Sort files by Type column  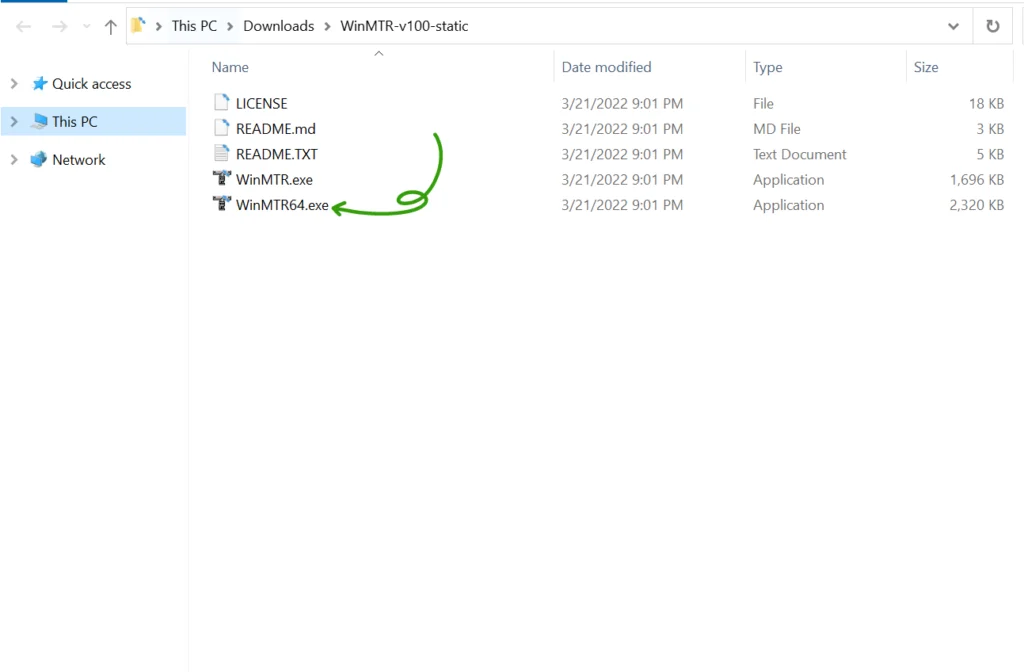[x=767, y=67]
